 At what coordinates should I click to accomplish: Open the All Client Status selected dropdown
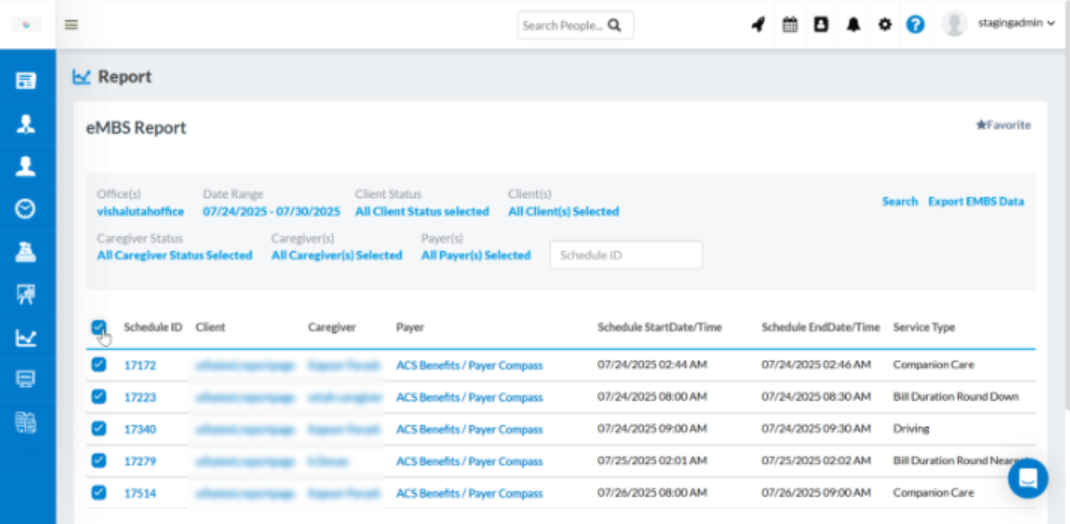tap(421, 212)
